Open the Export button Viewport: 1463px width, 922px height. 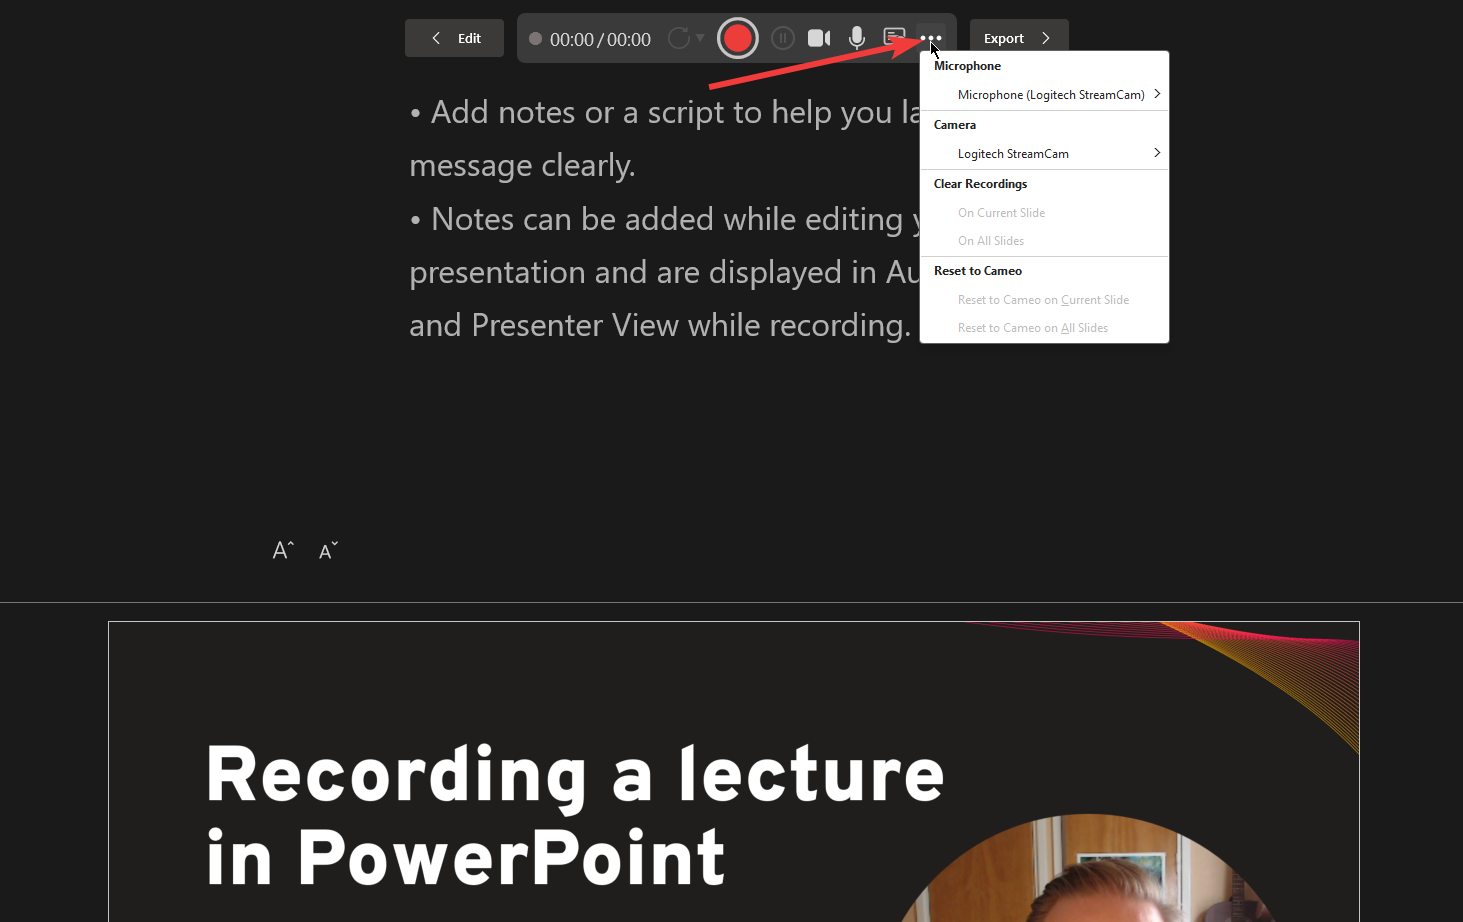1019,38
